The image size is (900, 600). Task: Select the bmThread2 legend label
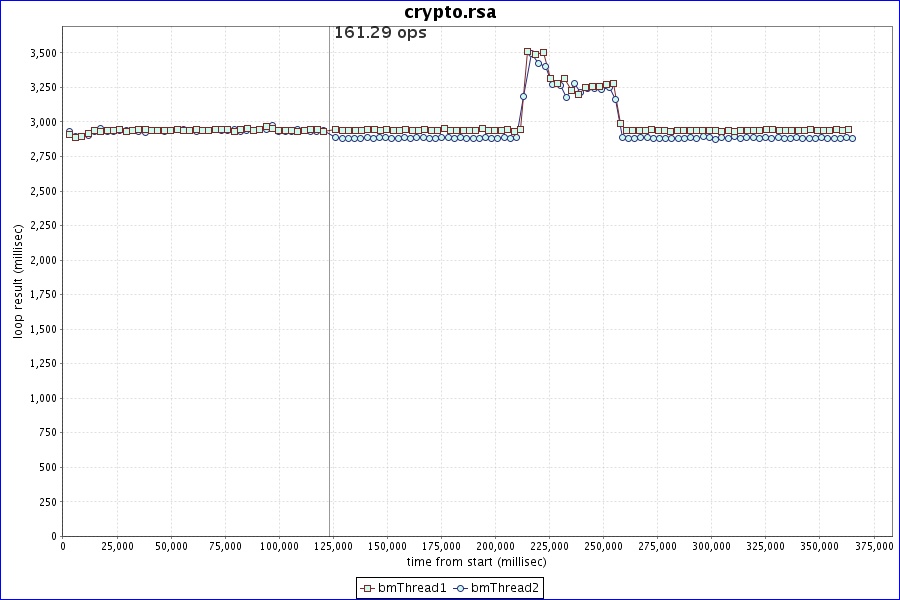[x=505, y=588]
